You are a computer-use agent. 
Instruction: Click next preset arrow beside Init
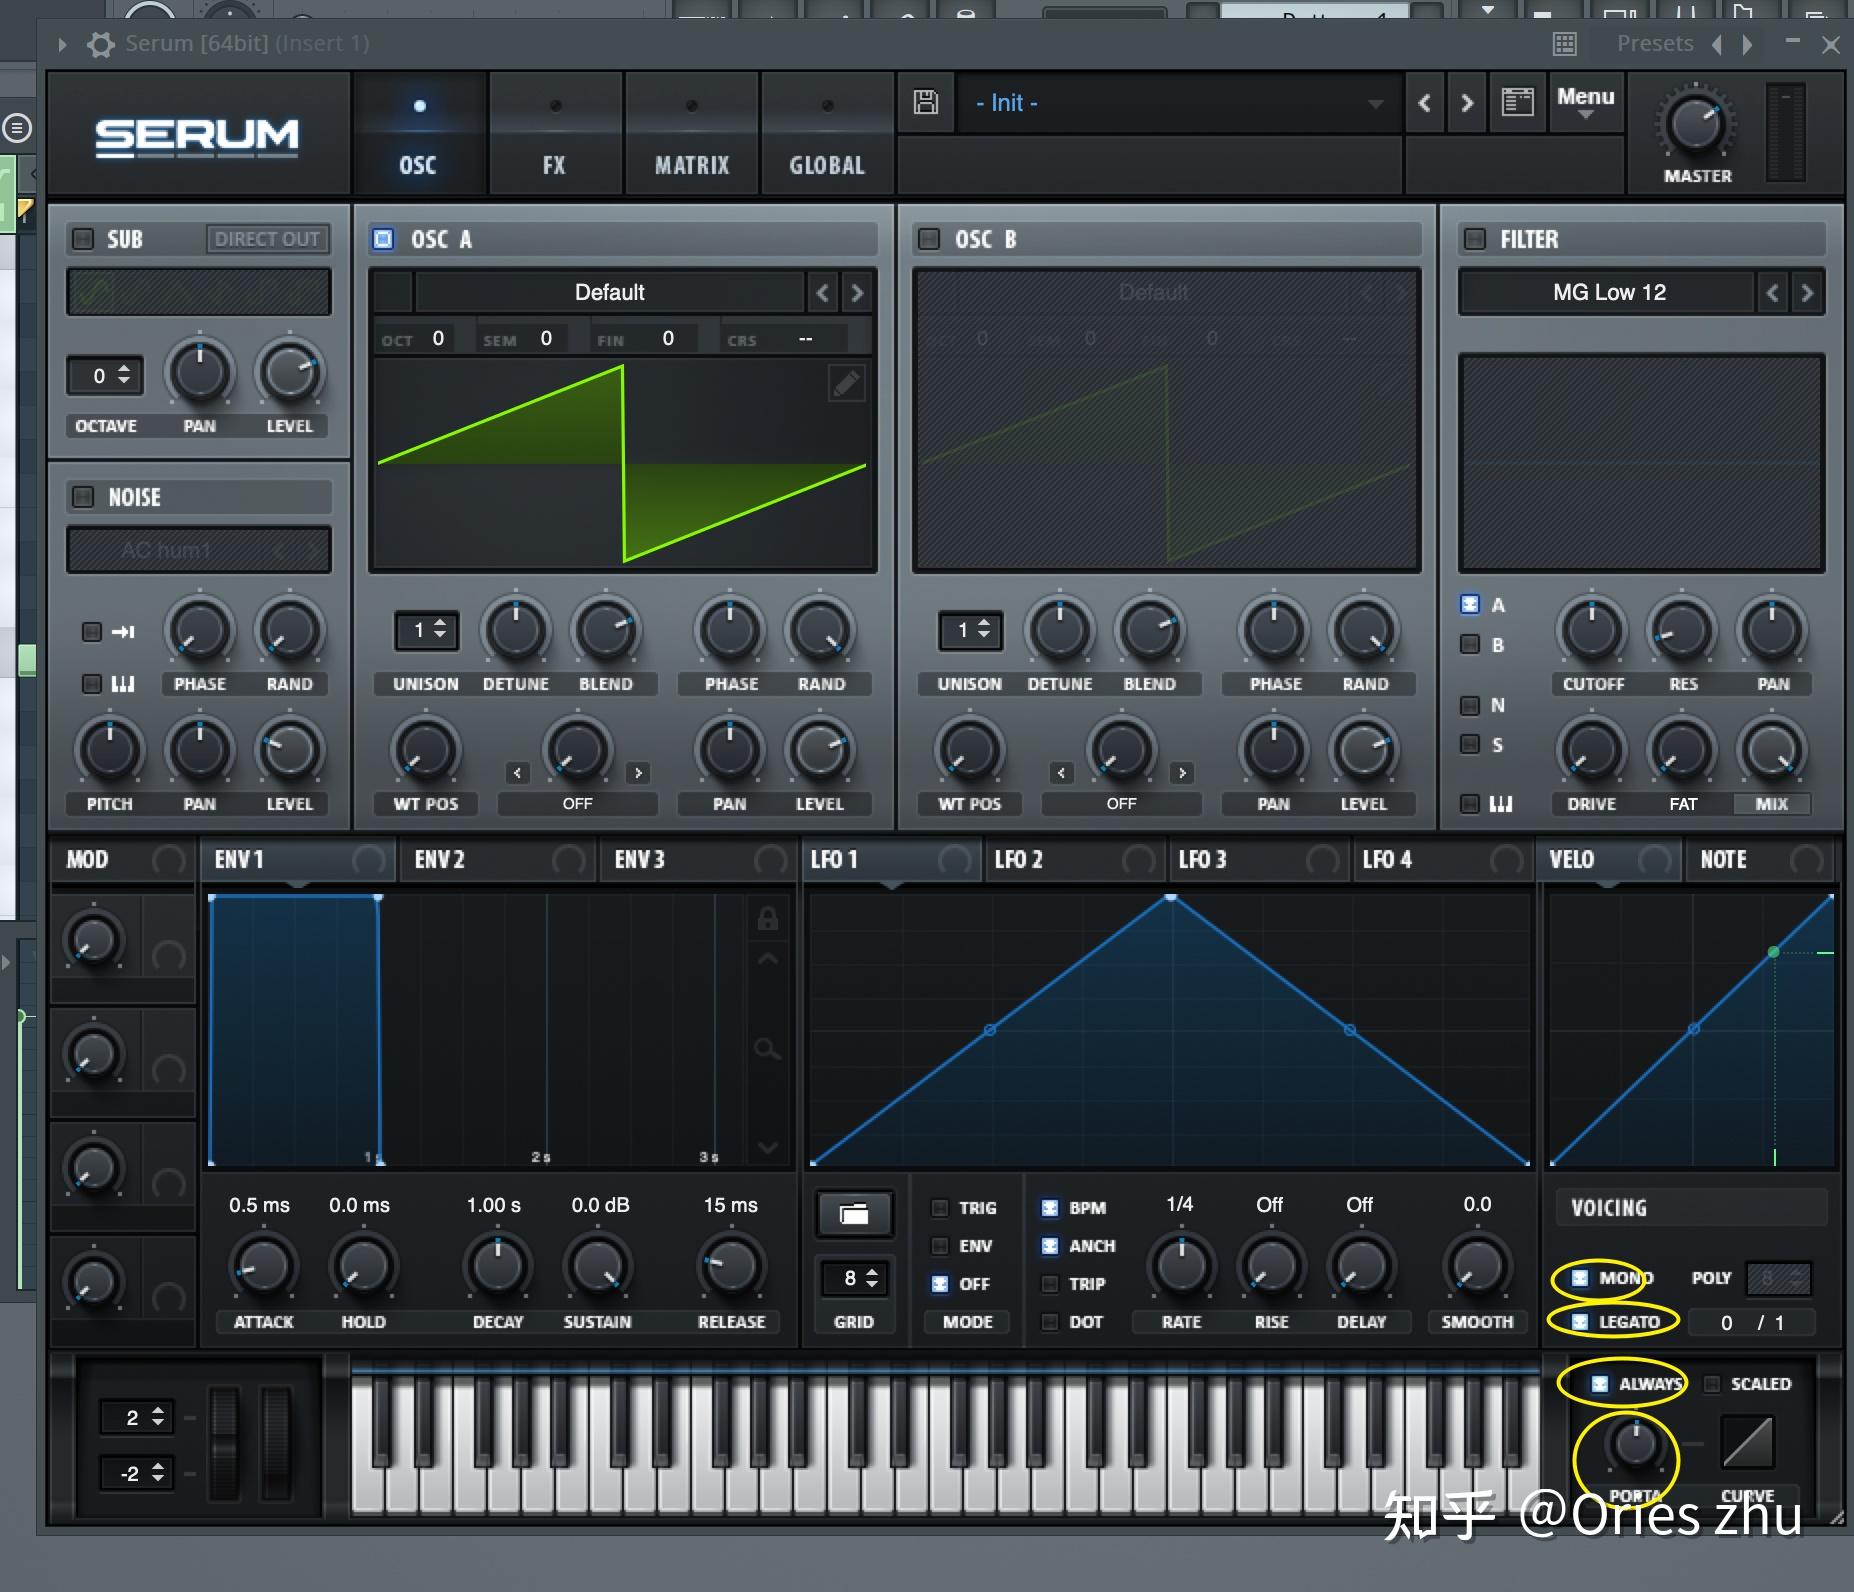1467,103
